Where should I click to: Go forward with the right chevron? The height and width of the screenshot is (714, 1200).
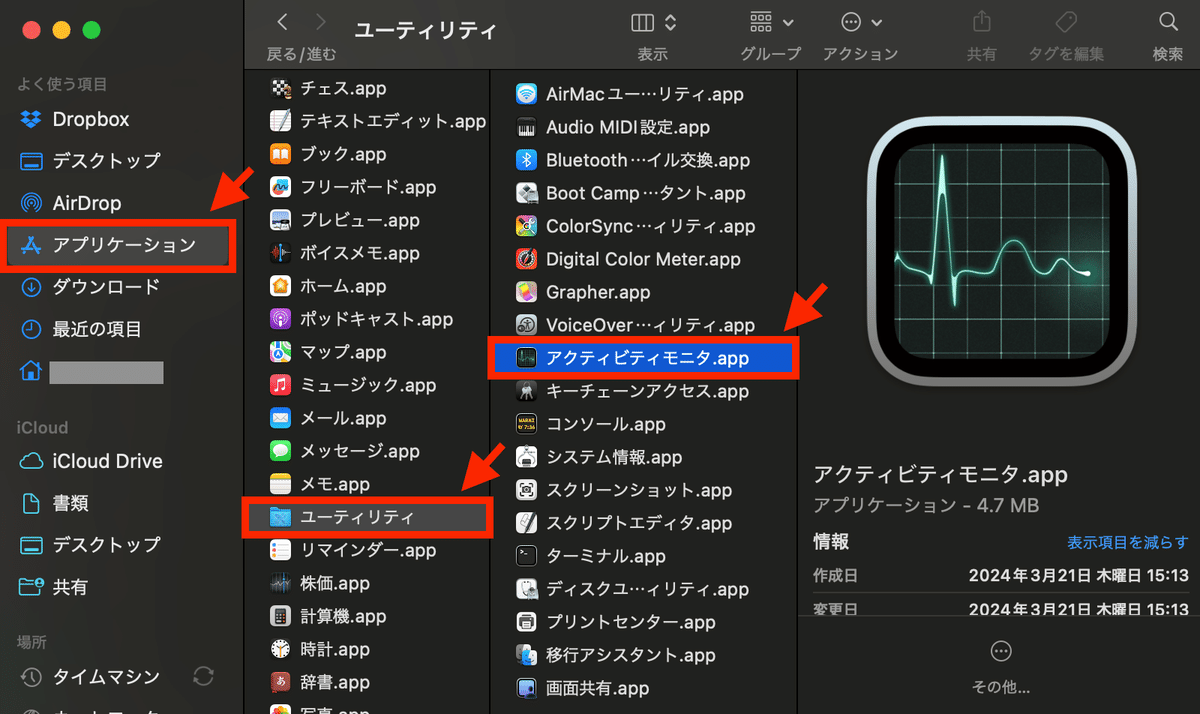pos(320,22)
